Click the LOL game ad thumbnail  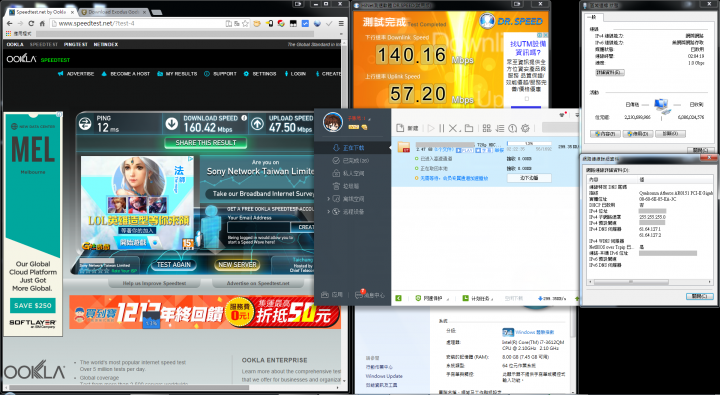tap(137, 203)
